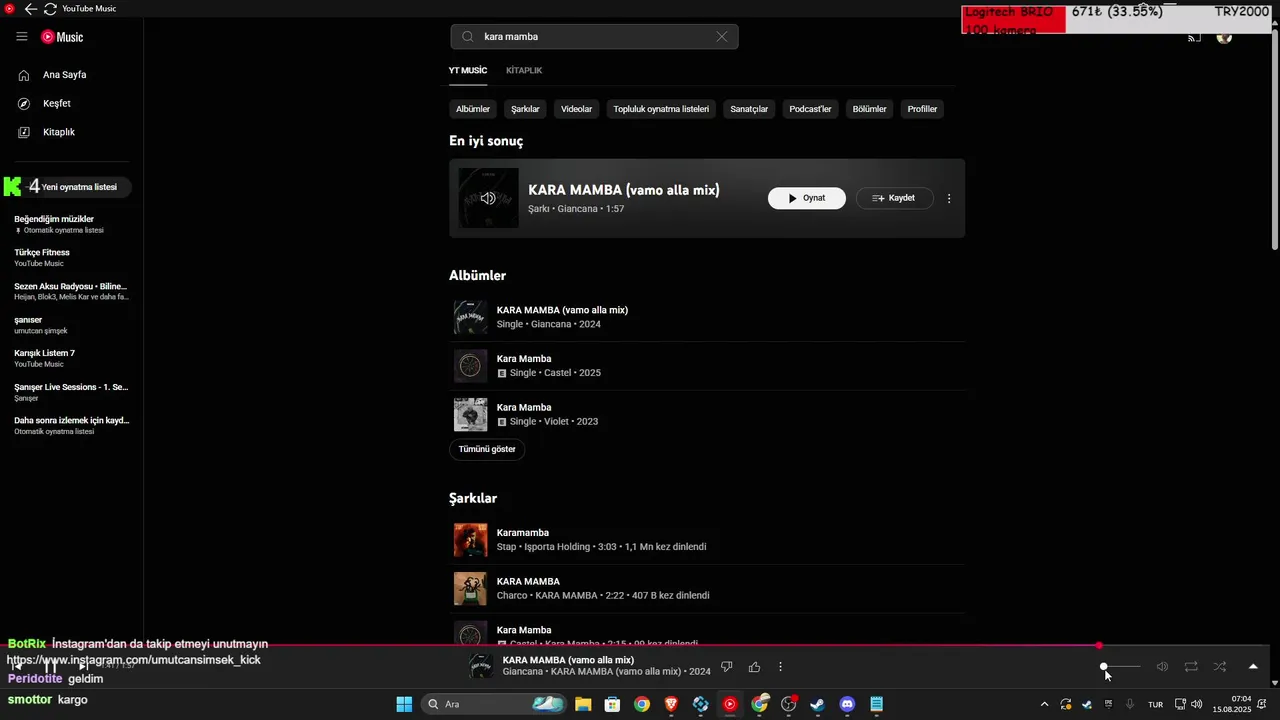1280x720 pixels.
Task: Click the top result album thumbnail
Action: [488, 198]
